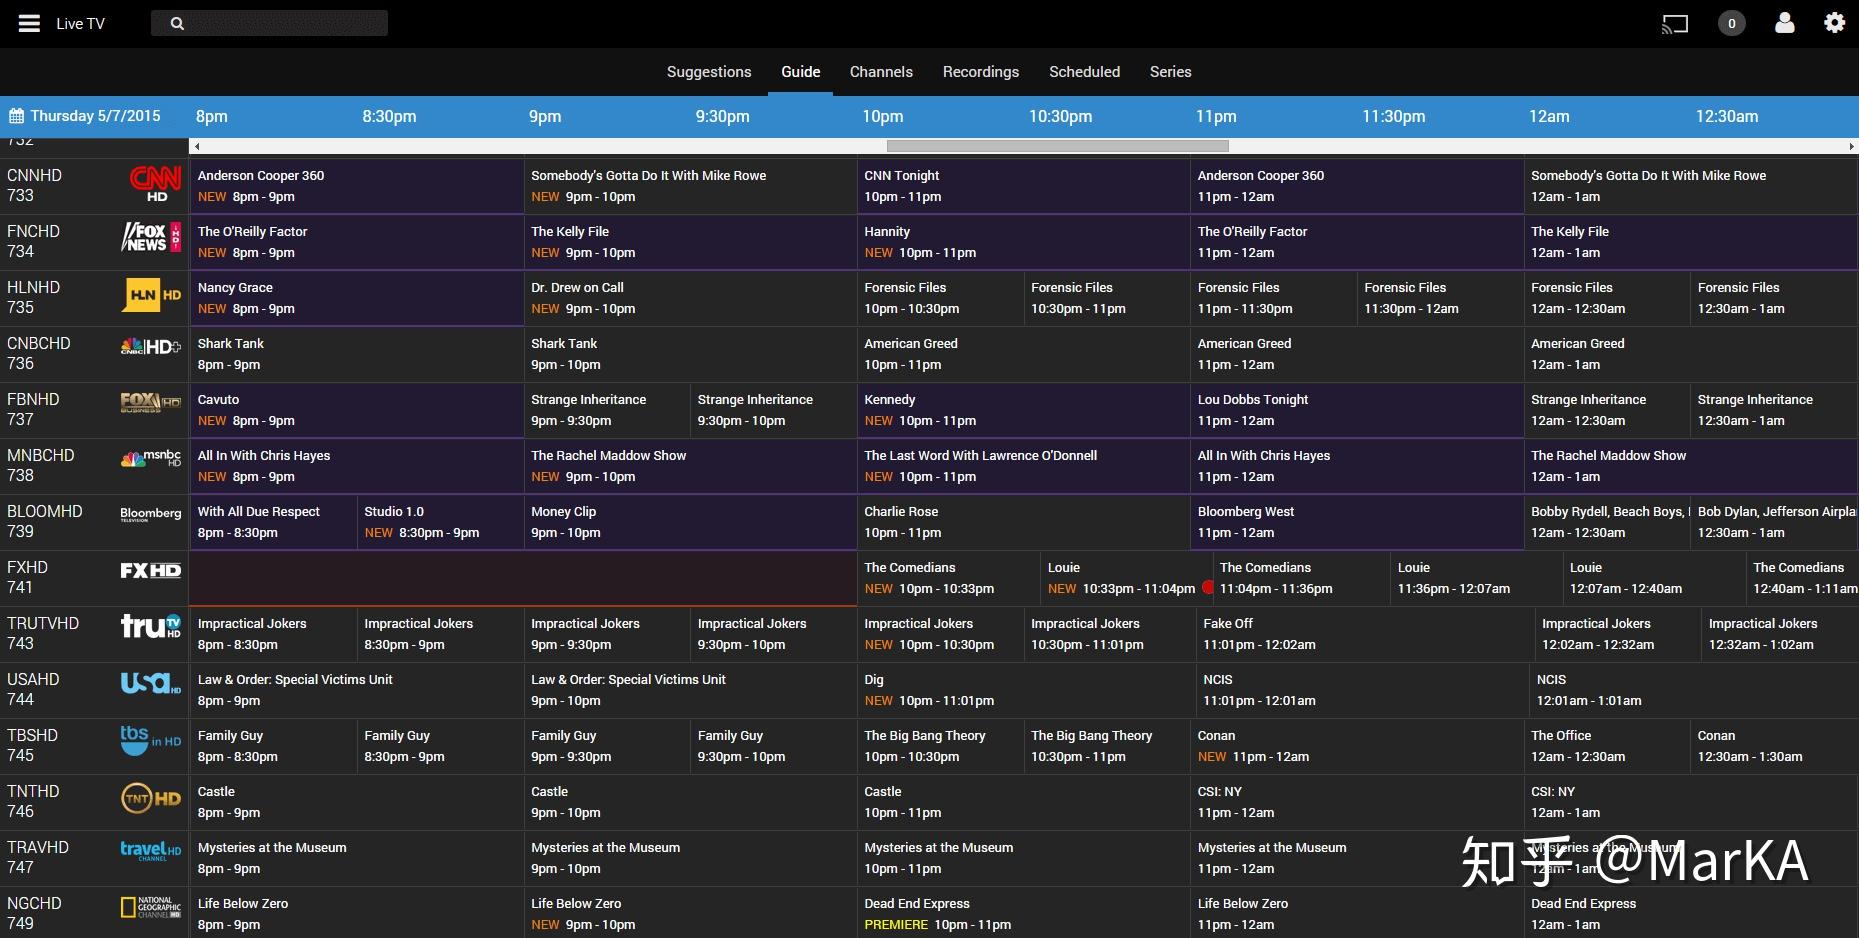Open CNN Tonight 10pm program
Viewport: 1859px width, 938px height.
click(1023, 186)
